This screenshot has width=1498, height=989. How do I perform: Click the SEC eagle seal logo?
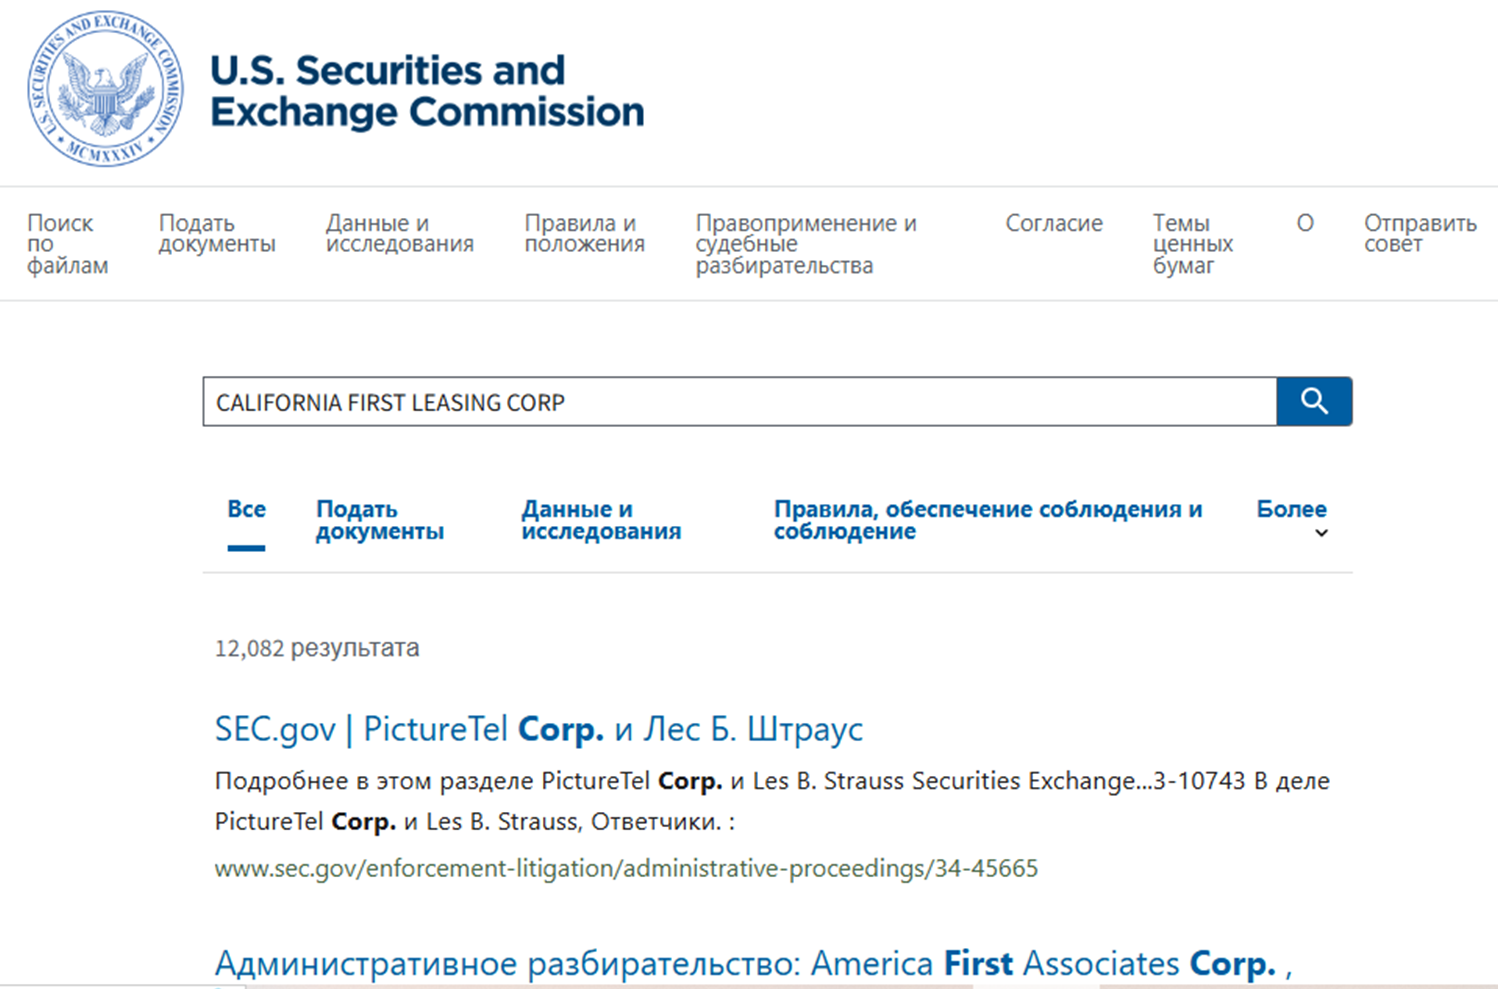click(105, 89)
